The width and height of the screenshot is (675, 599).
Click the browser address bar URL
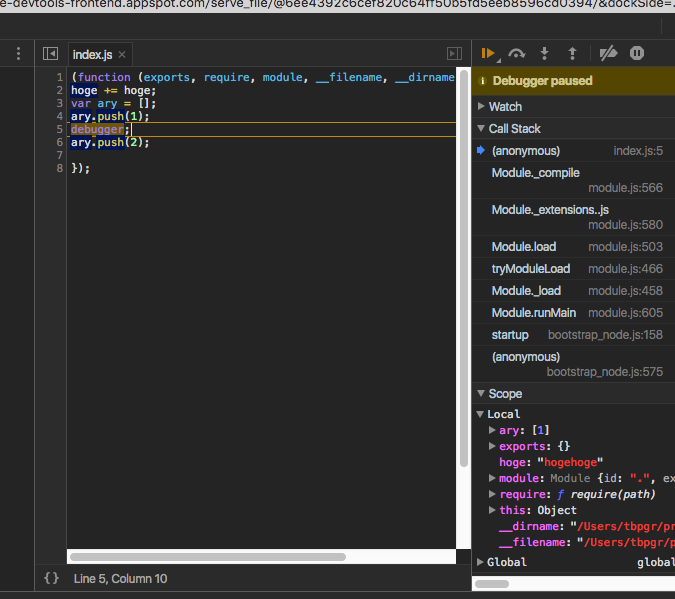pyautogui.click(x=338, y=4)
